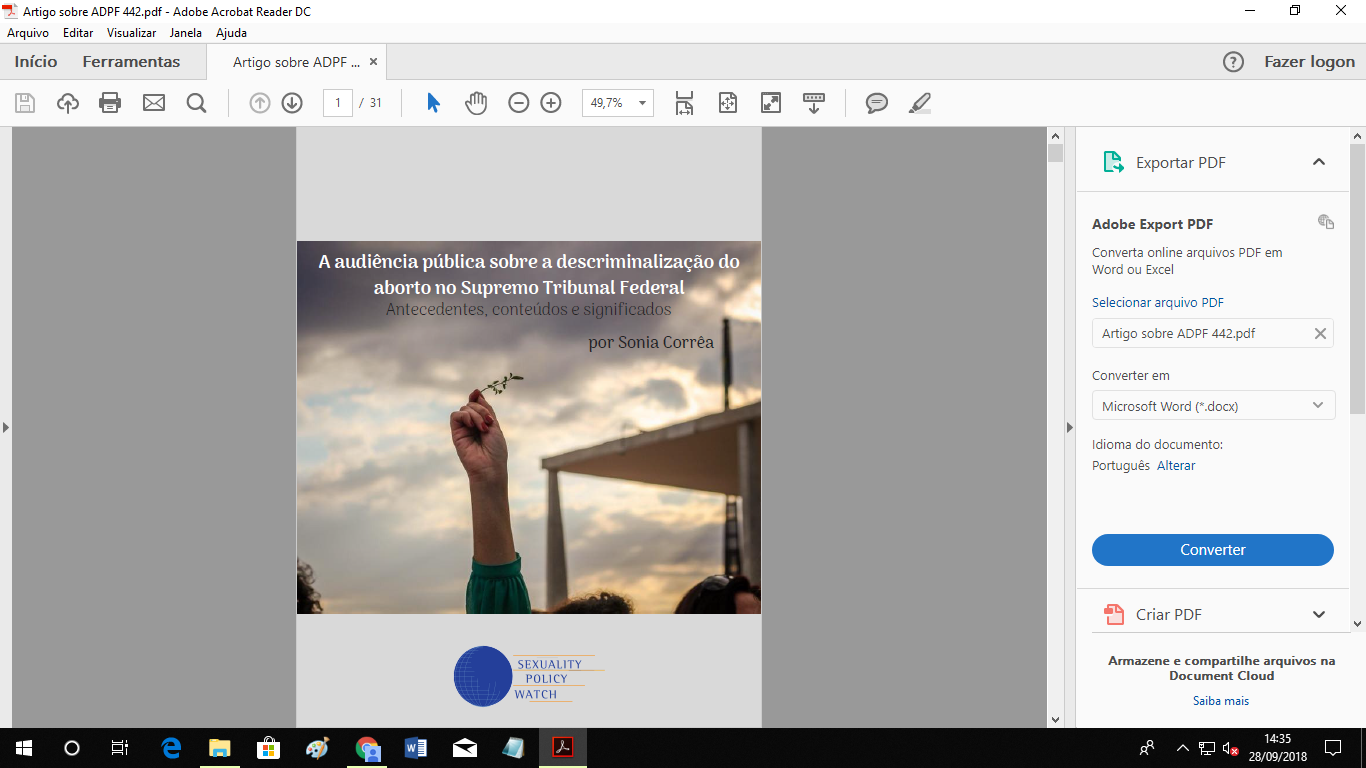
Task: Click the blue Converter button
Action: pyautogui.click(x=1213, y=550)
